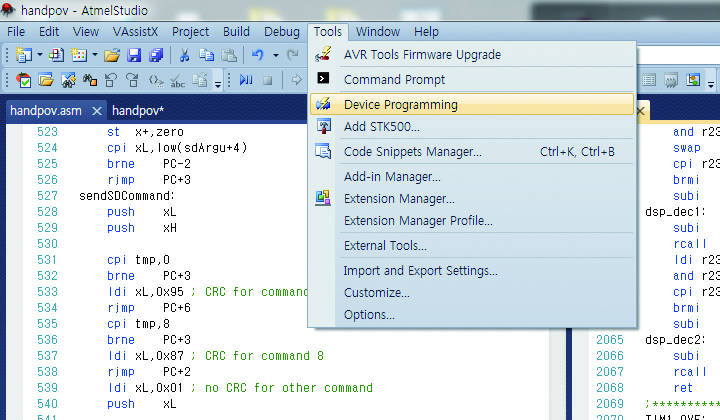The width and height of the screenshot is (720, 420).
Task: Open the Window menu
Action: click(x=378, y=32)
